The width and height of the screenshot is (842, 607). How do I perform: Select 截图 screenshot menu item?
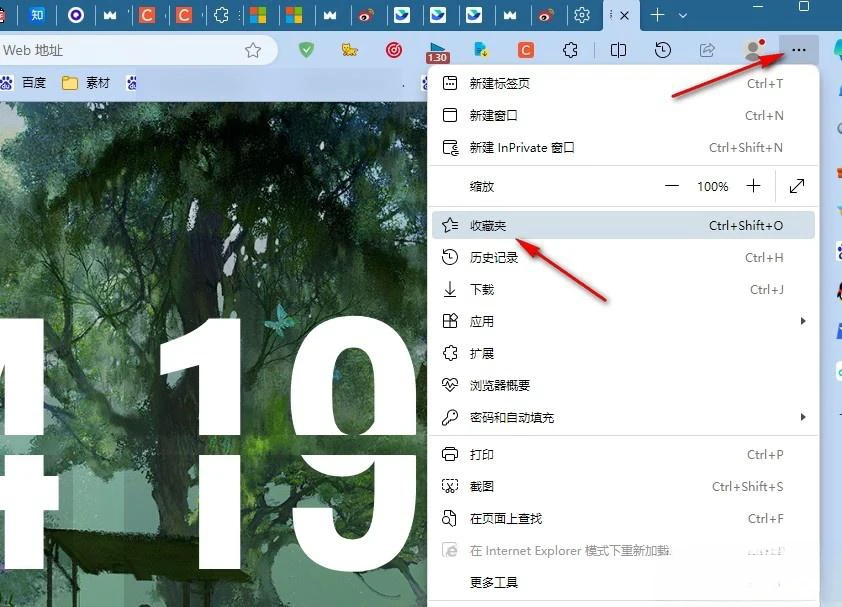623,487
